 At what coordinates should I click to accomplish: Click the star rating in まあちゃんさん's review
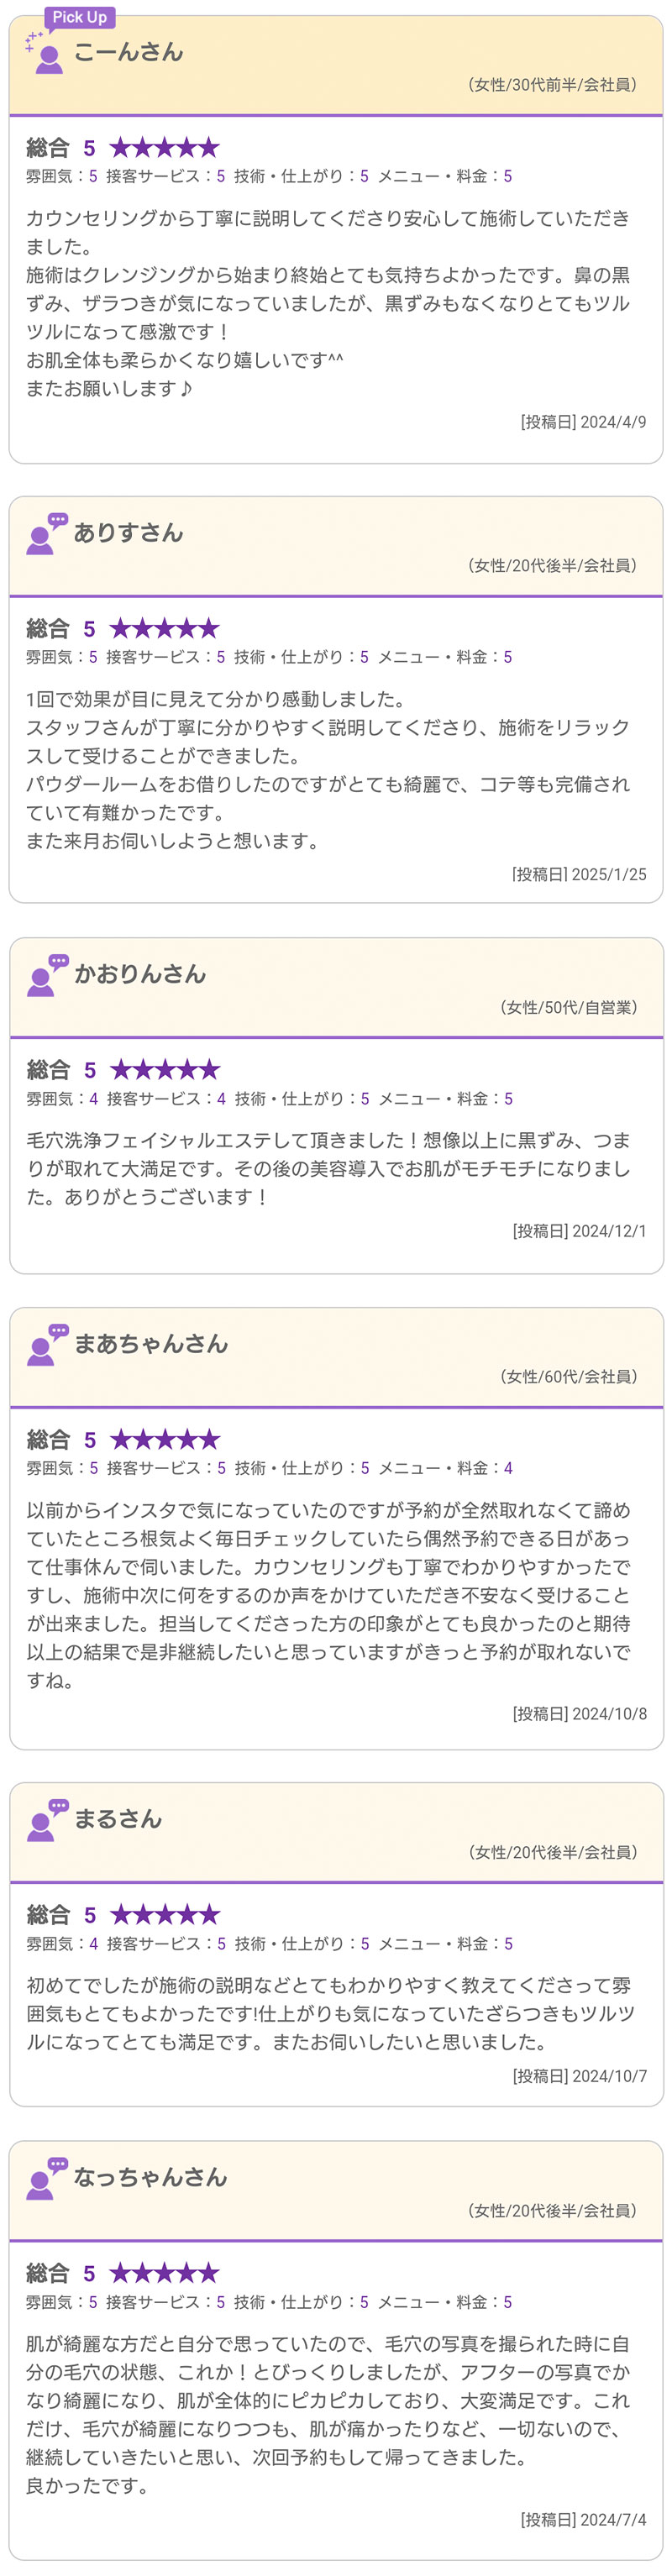click(164, 1440)
